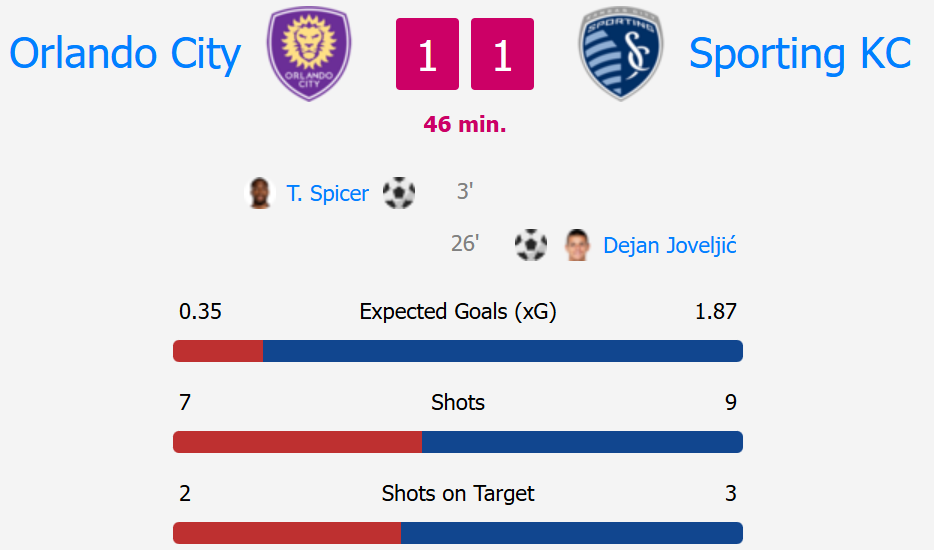Click T. Spicer's player photo

click(x=260, y=193)
